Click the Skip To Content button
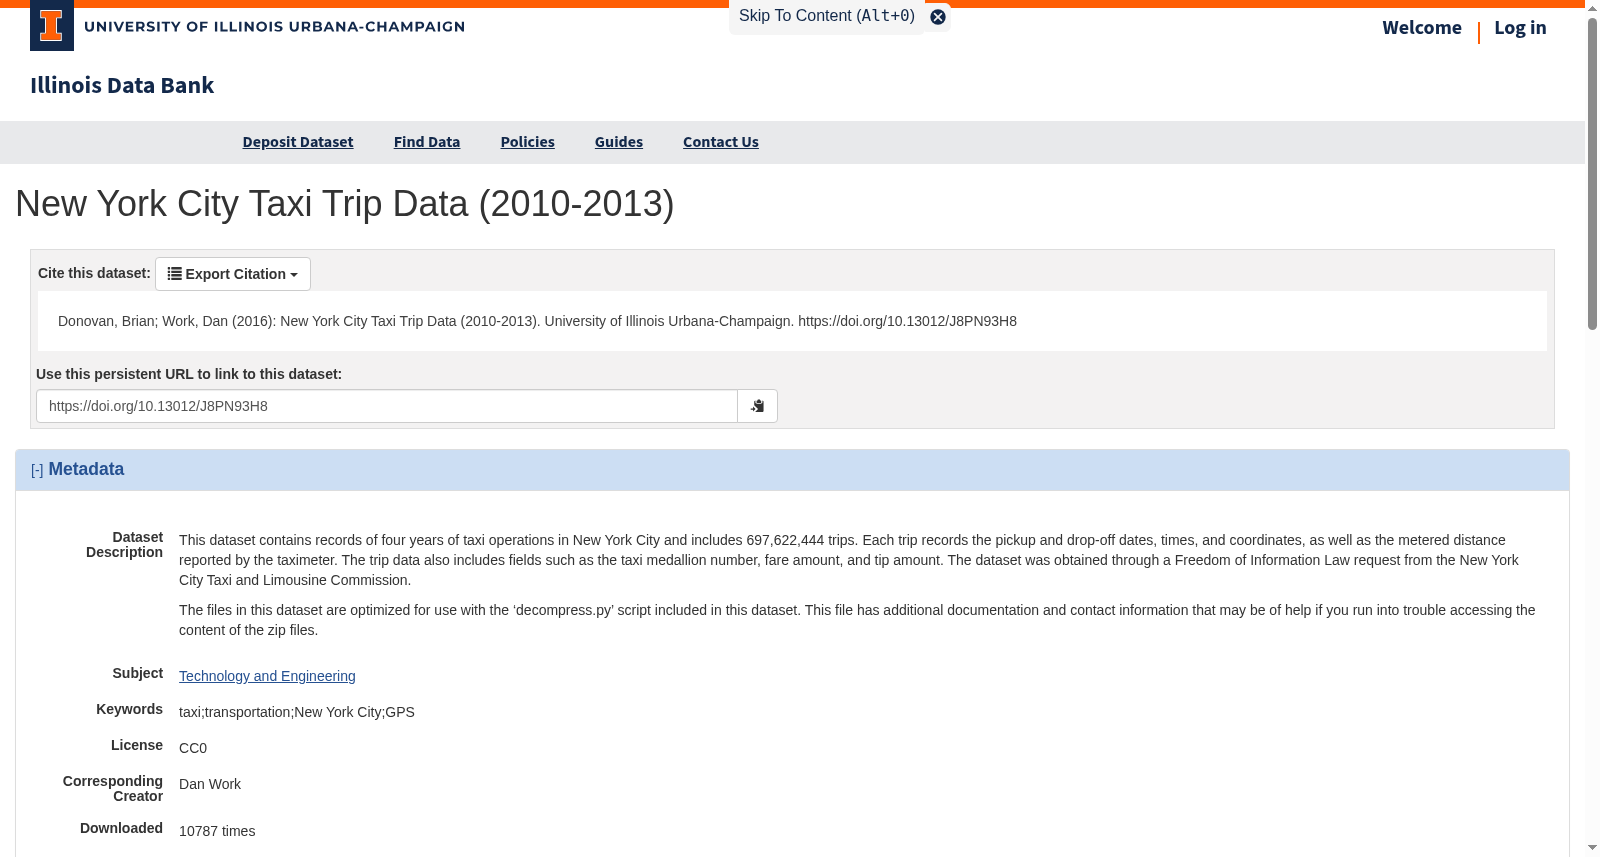This screenshot has height=857, width=1600. pyautogui.click(x=827, y=16)
